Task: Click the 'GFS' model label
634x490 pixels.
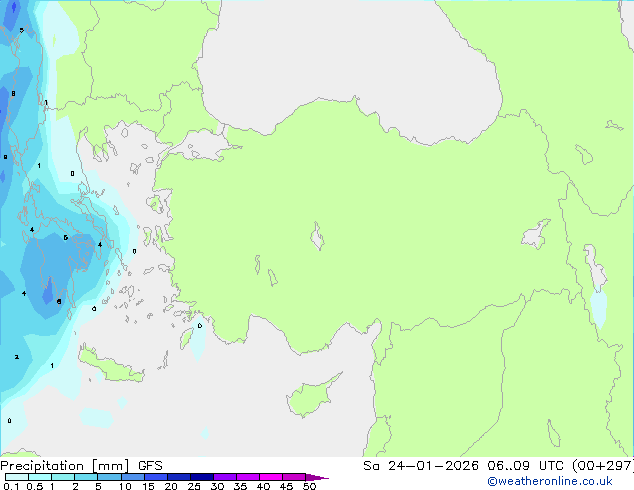Action: (x=150, y=466)
